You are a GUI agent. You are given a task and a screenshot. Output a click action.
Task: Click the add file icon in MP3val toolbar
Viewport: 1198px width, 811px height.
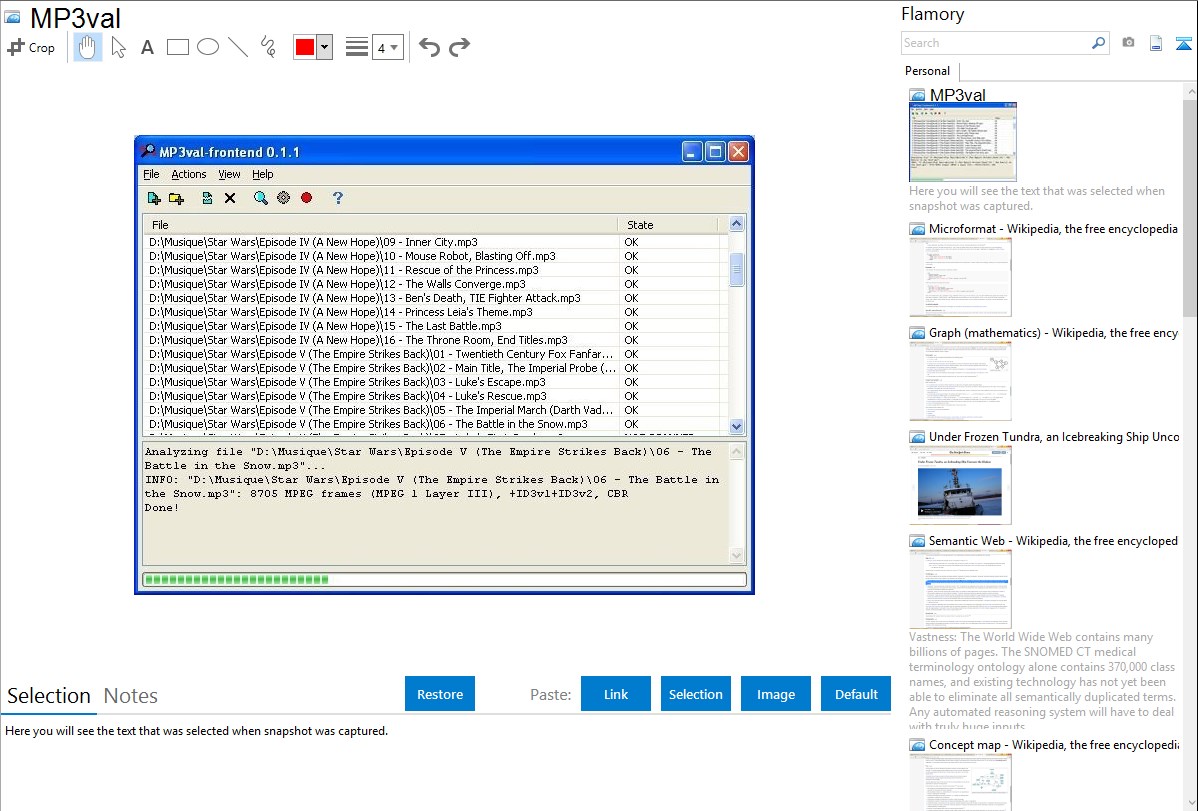[x=154, y=199]
